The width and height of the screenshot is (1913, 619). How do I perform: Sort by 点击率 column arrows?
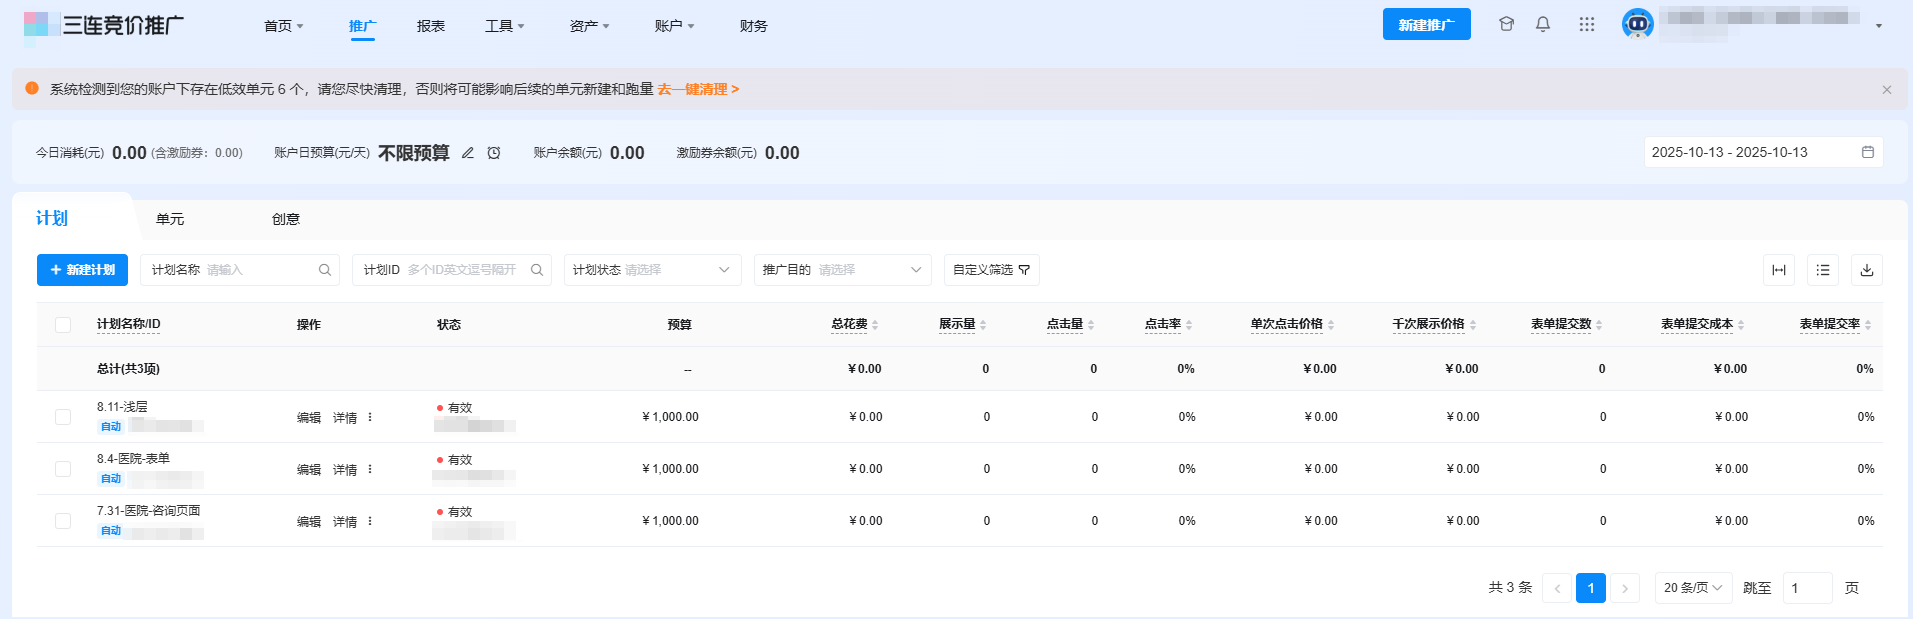click(1189, 325)
